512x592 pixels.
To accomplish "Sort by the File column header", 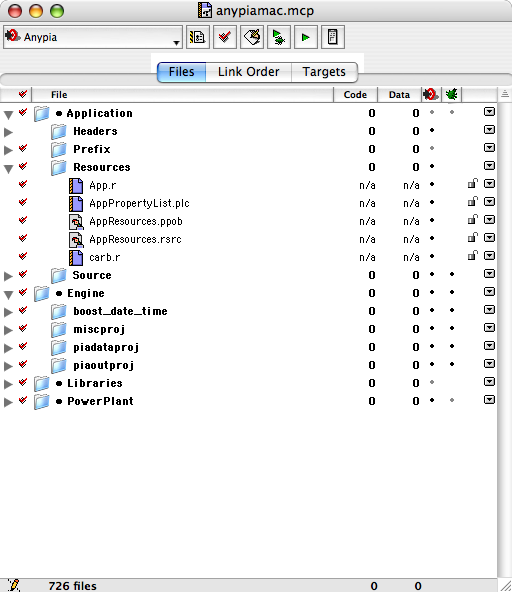I will click(x=182, y=94).
